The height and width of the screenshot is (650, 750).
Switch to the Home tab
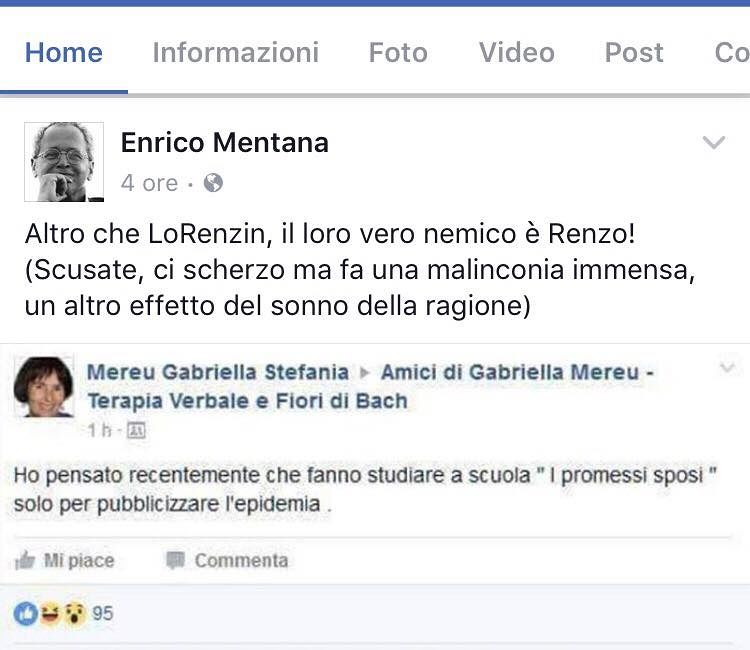64,52
